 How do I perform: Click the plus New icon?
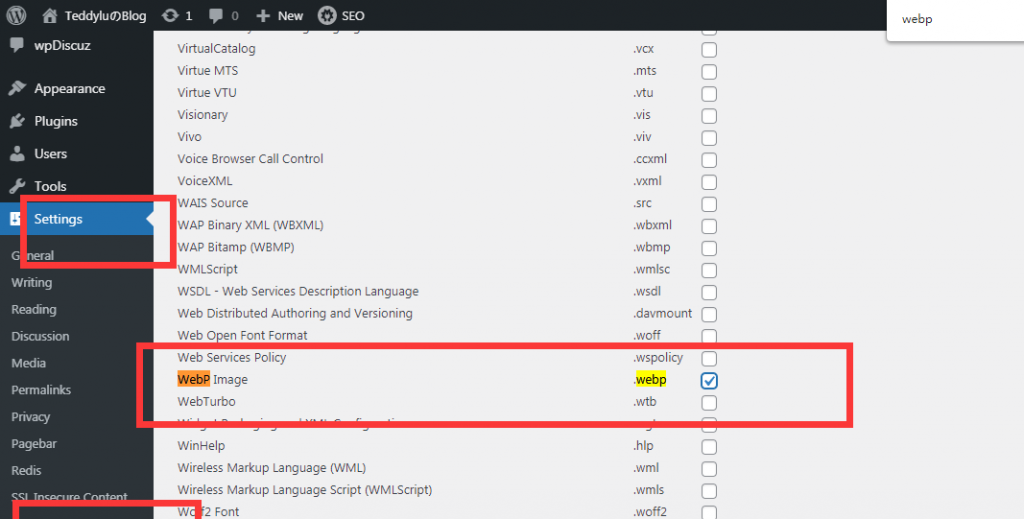point(263,16)
